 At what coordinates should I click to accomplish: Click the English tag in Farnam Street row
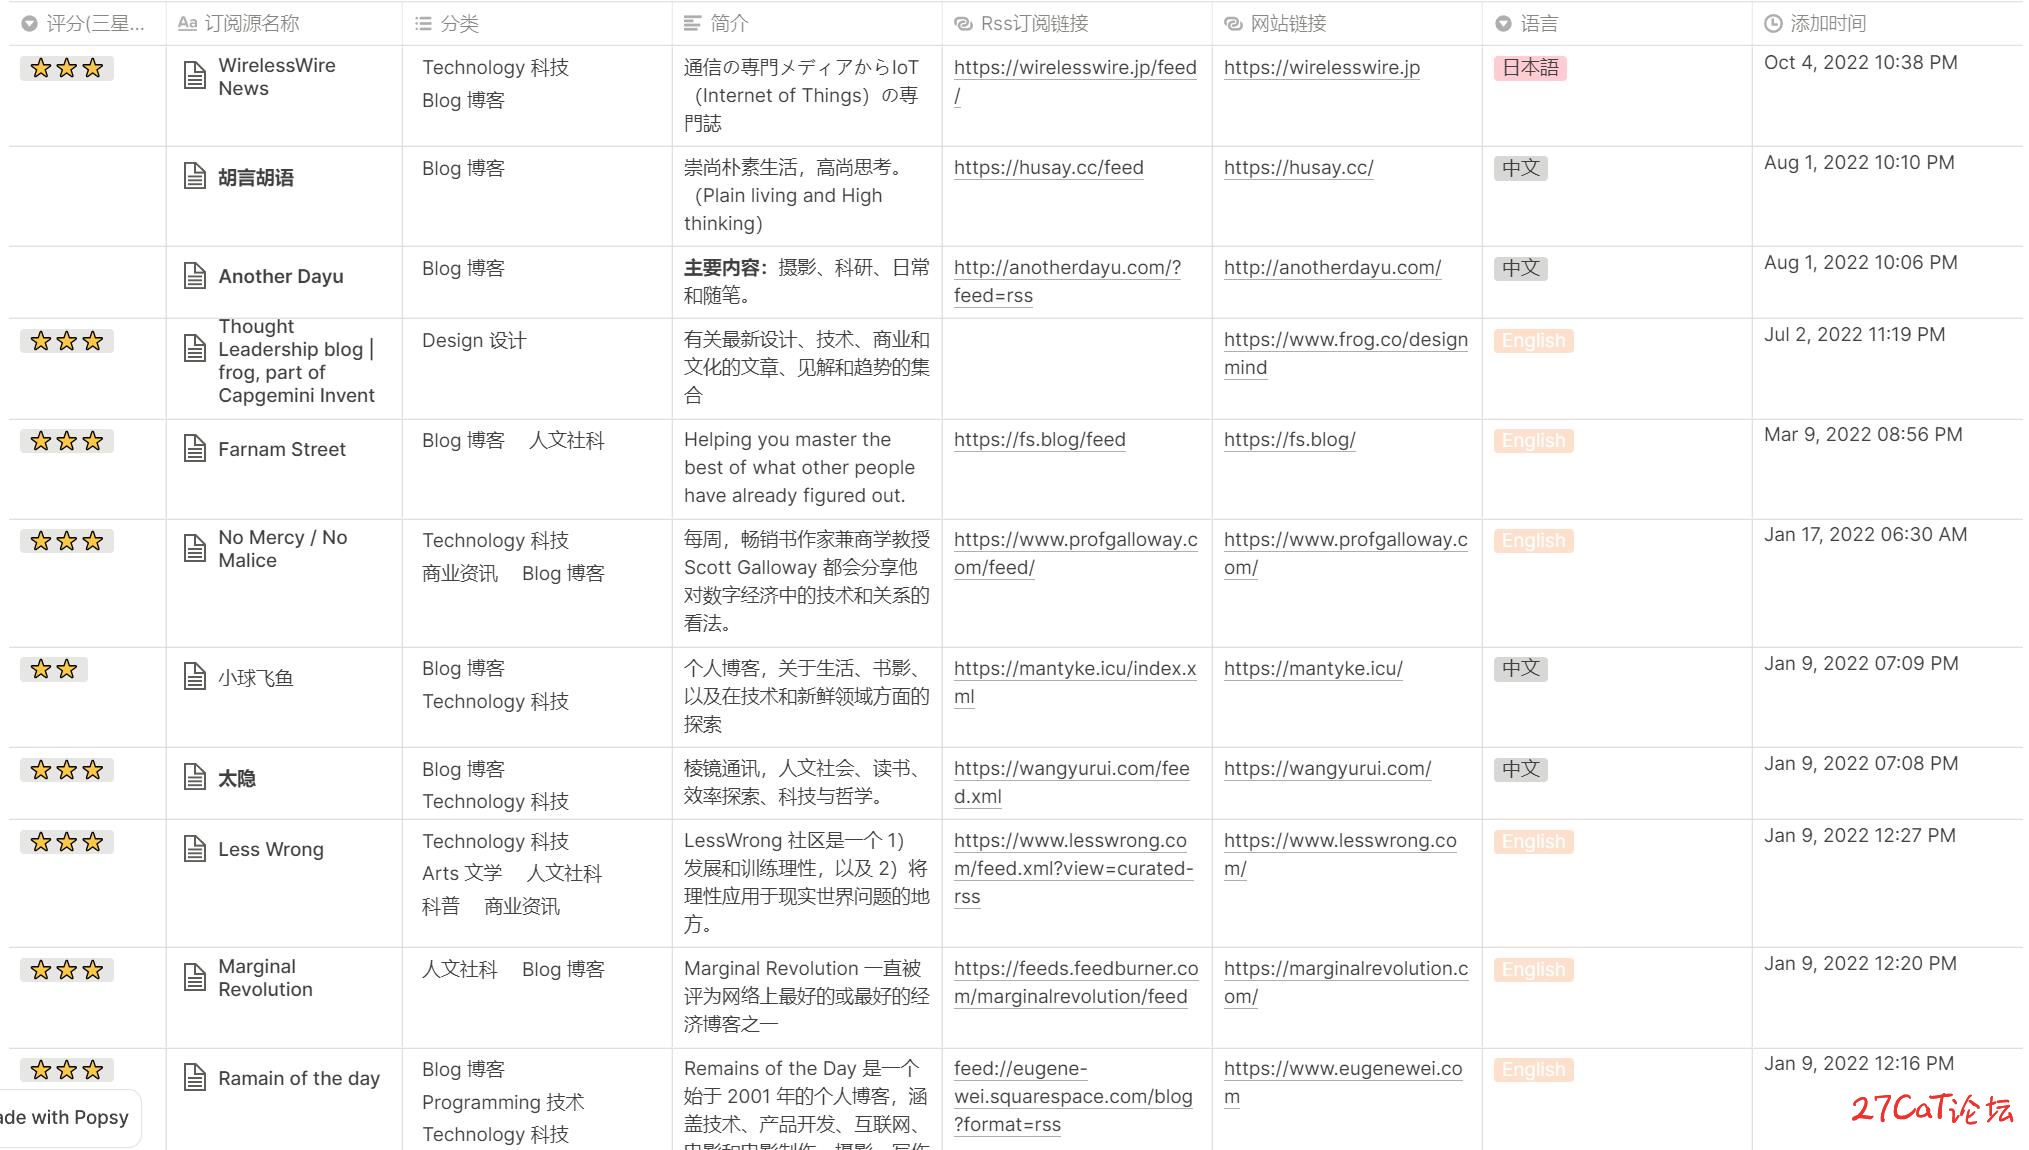pos(1533,441)
